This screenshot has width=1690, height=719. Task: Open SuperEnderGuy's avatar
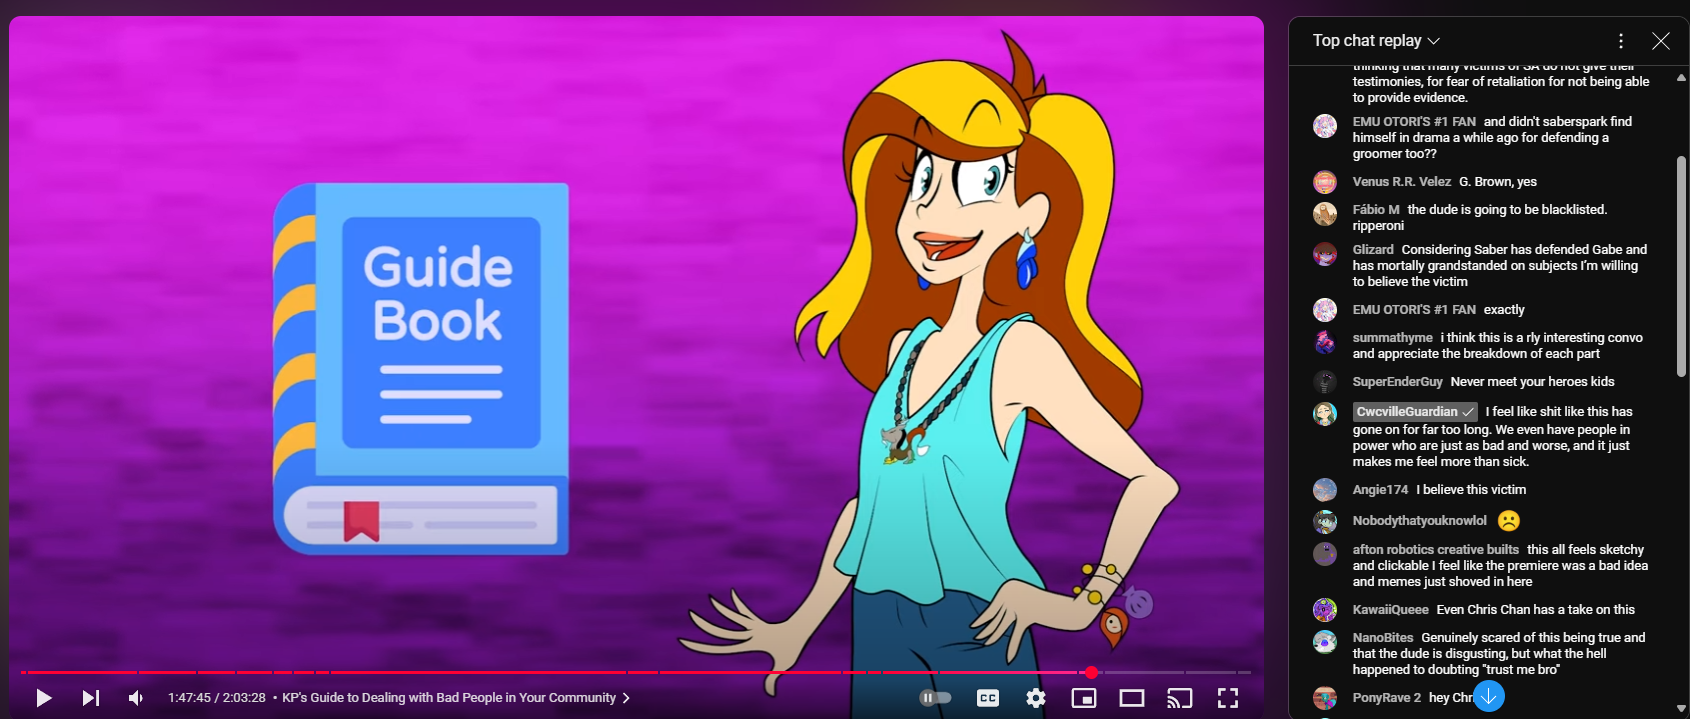click(x=1325, y=382)
